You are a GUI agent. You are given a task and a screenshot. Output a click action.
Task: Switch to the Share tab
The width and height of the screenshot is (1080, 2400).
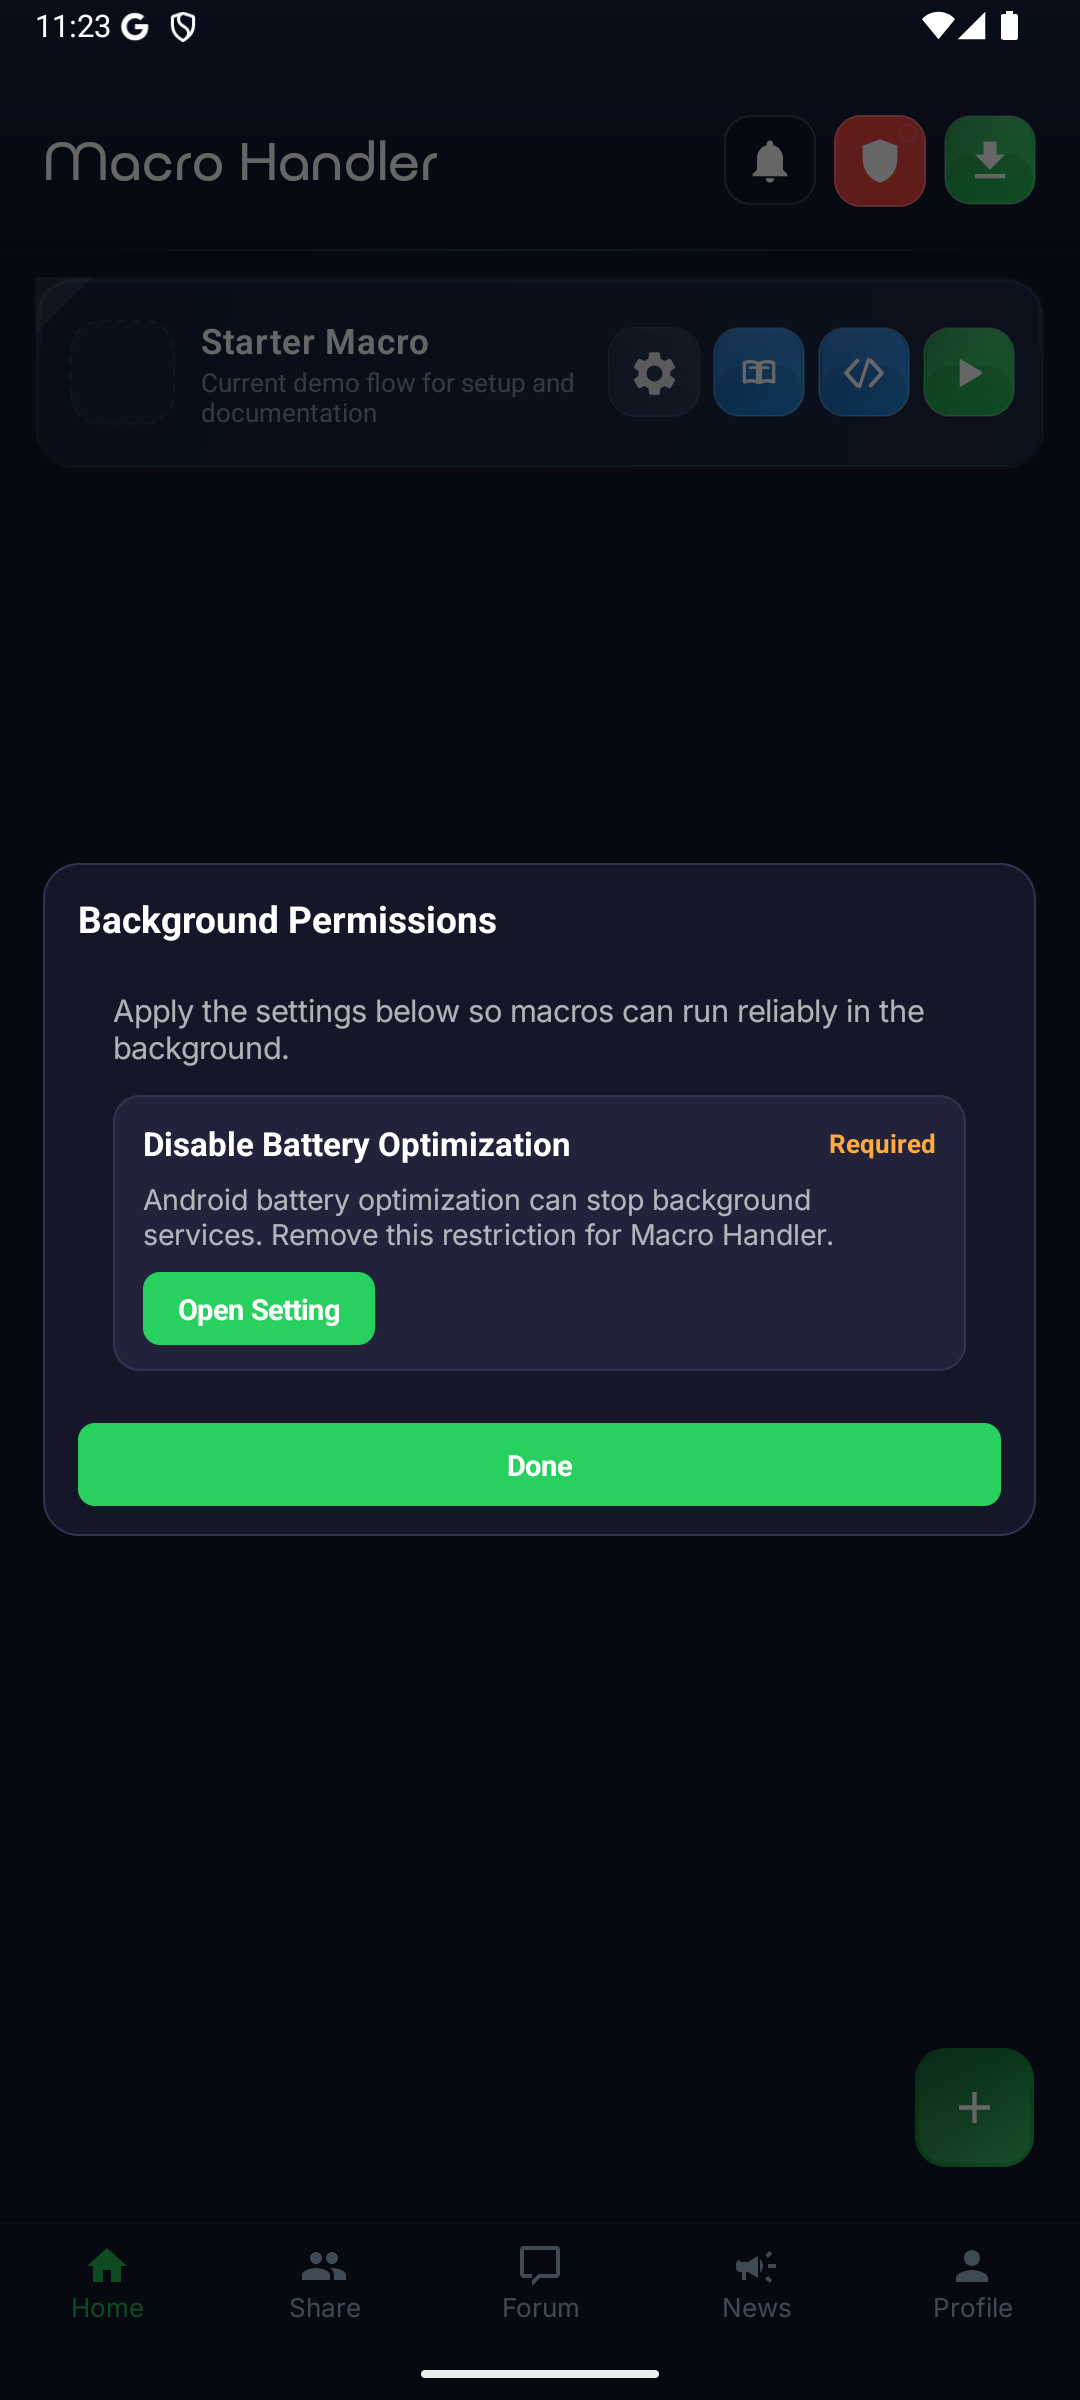(x=323, y=2285)
